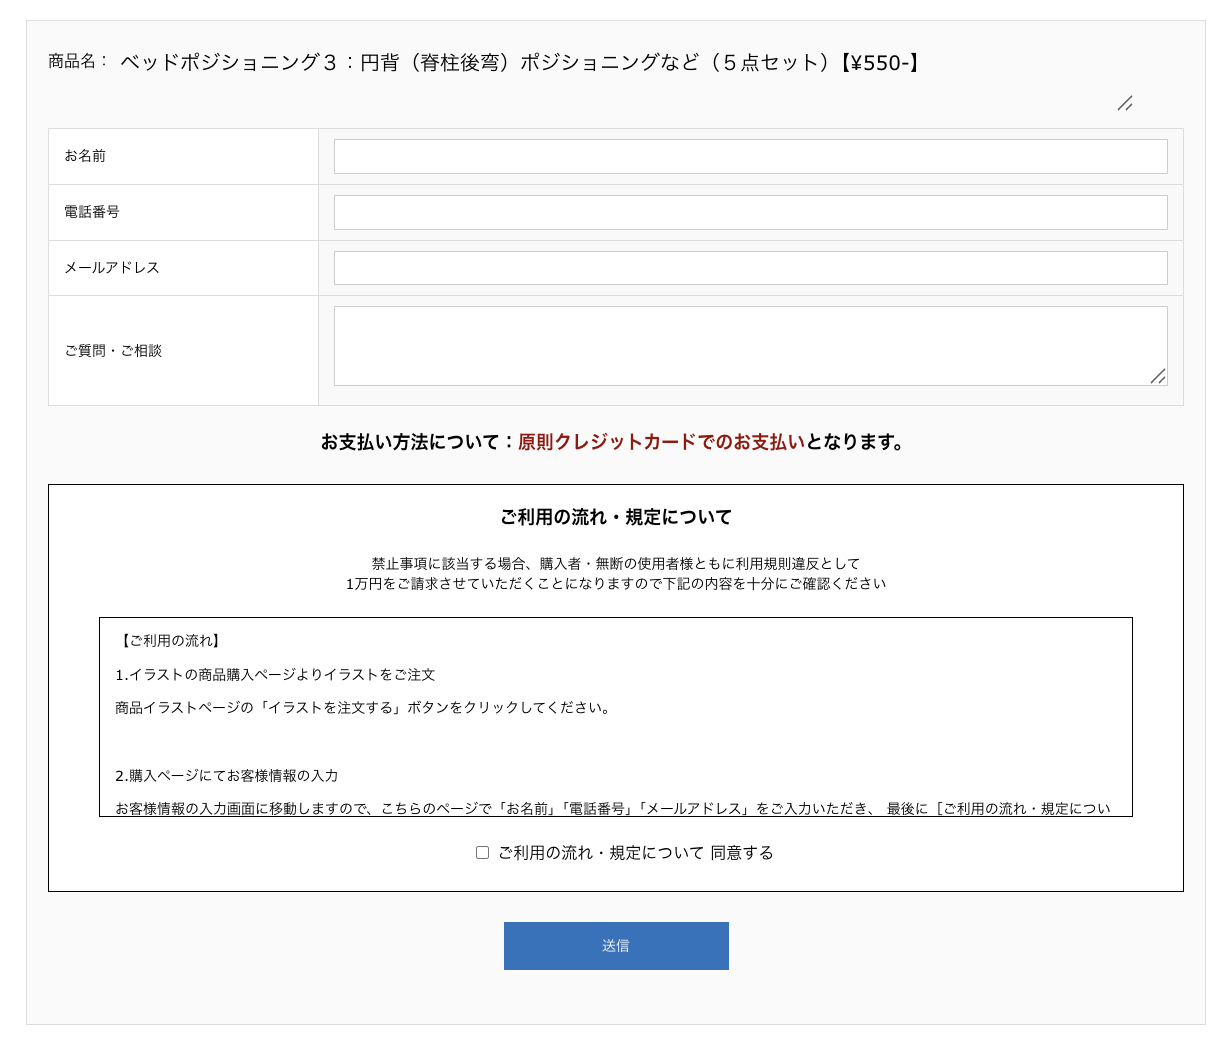Click the resize grip of the ご質問・ご相談 textarea
1232x1050 pixels.
click(x=1158, y=376)
